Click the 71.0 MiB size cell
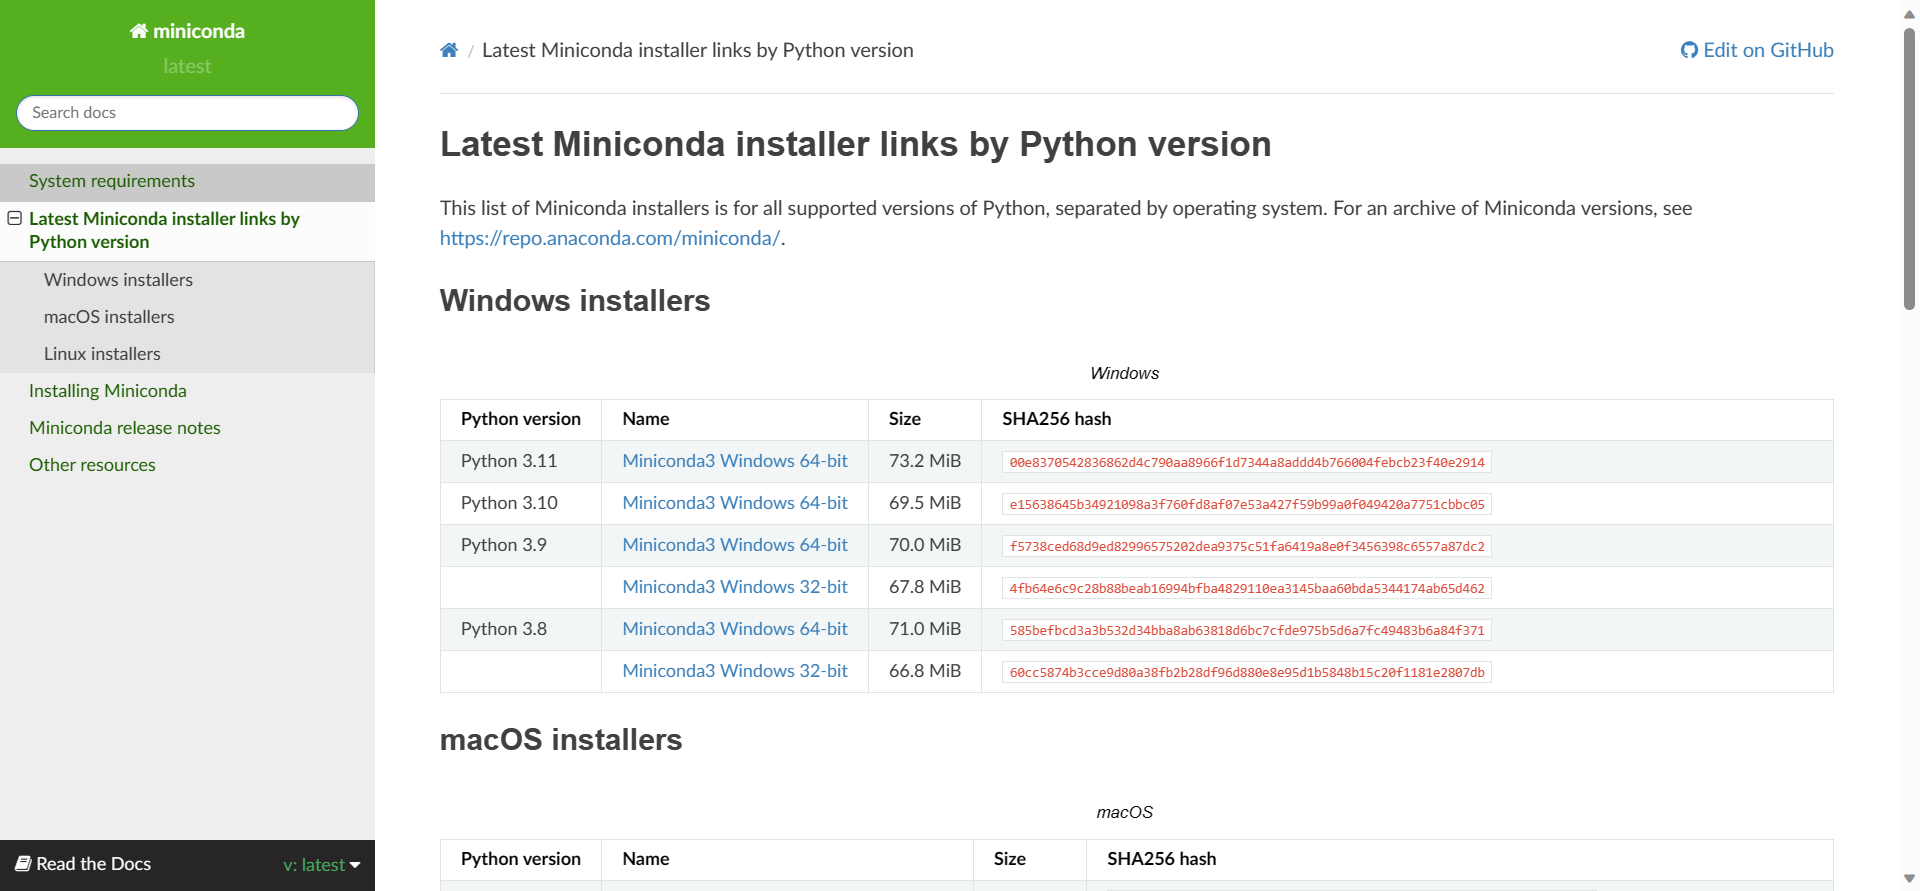The height and width of the screenshot is (891, 1920). (x=925, y=629)
